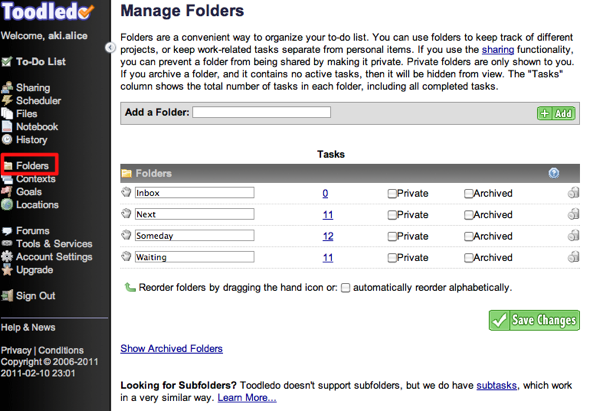Click the delete icon for Waiting folder

[x=573, y=257]
